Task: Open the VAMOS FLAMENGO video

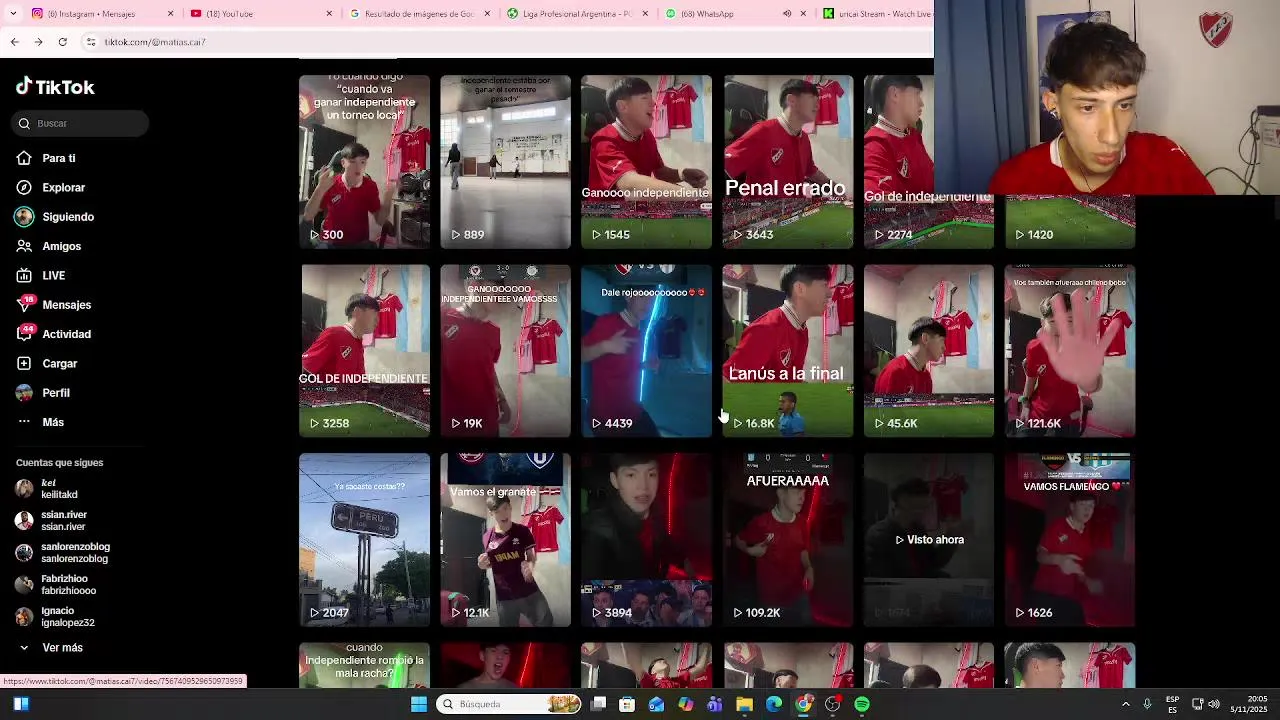Action: 1070,540
